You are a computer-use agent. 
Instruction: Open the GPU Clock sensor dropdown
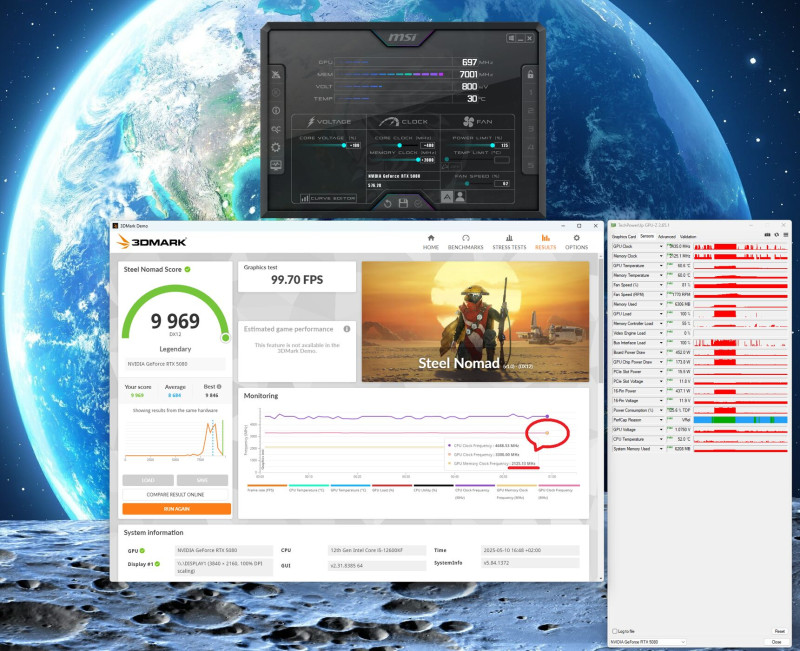[661, 246]
